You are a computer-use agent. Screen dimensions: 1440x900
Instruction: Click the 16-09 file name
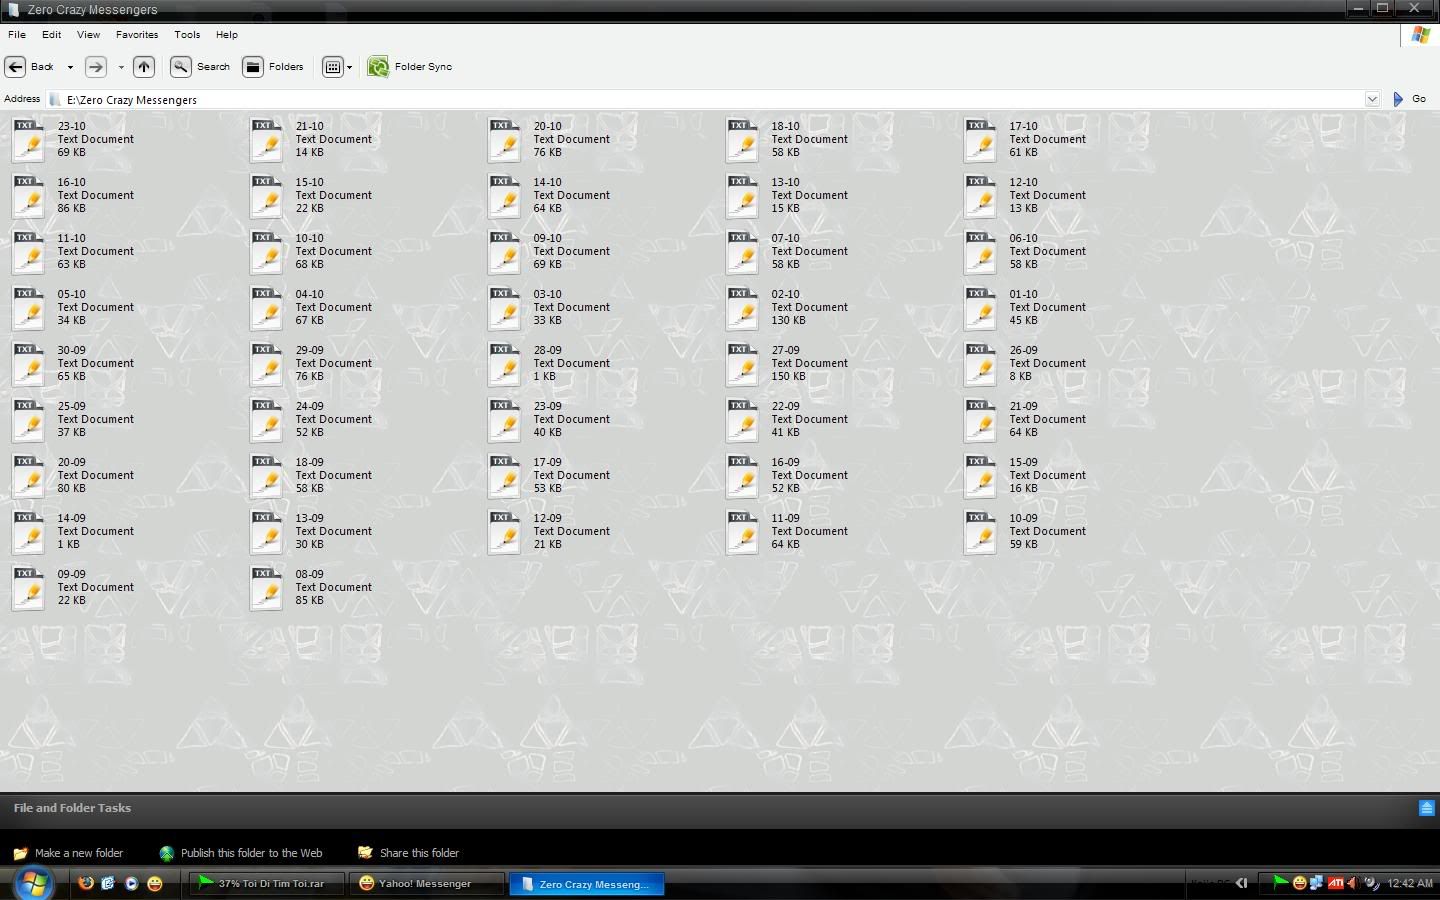tap(785, 463)
